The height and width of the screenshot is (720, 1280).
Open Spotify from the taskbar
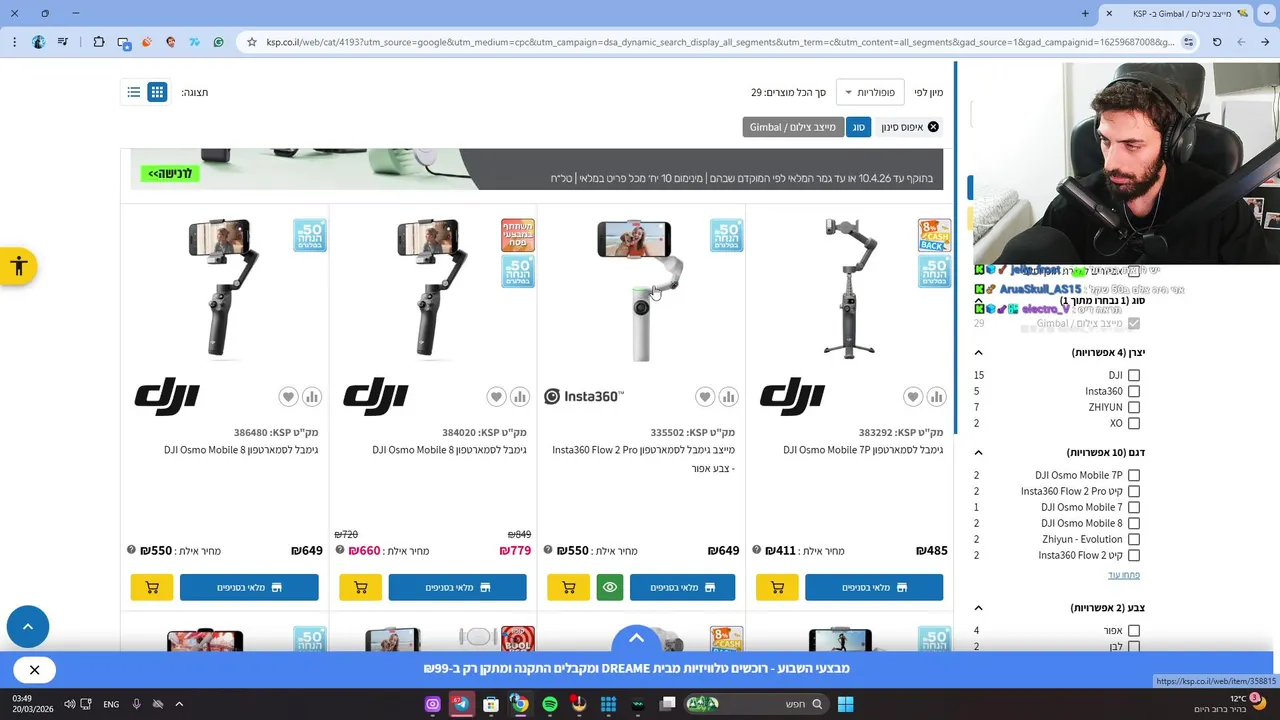pos(549,704)
